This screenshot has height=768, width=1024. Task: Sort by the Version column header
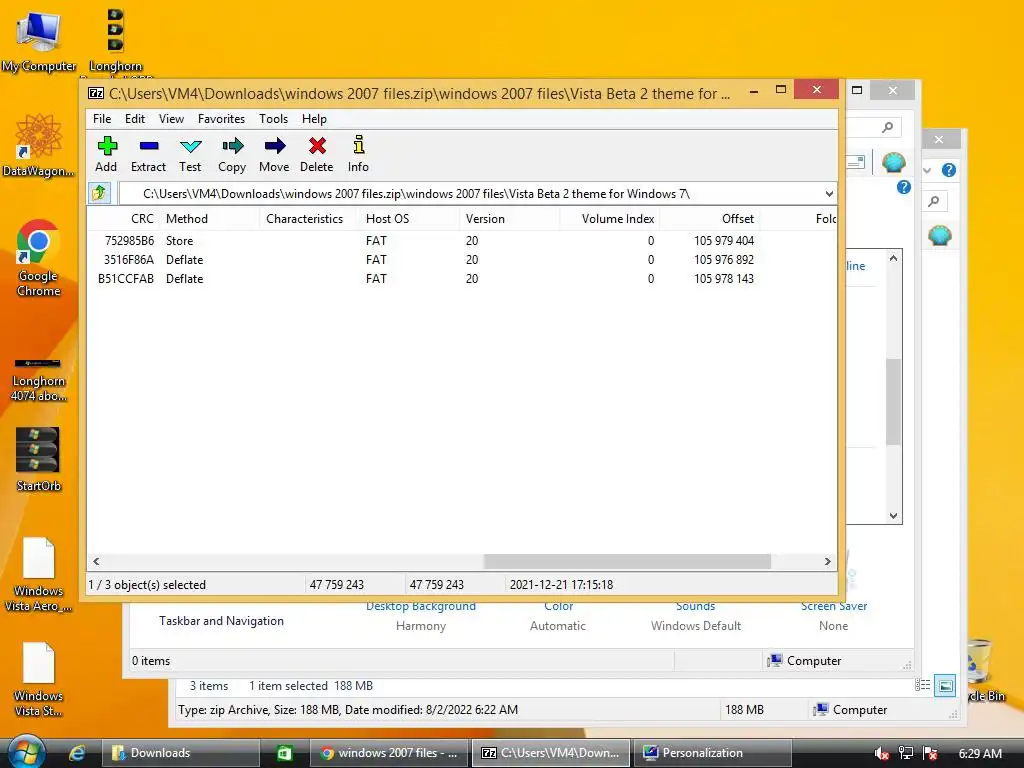[x=509, y=219]
